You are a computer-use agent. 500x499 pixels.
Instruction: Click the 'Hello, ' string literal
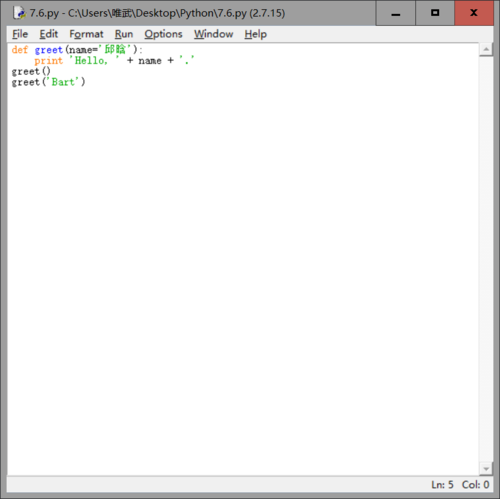(x=94, y=60)
